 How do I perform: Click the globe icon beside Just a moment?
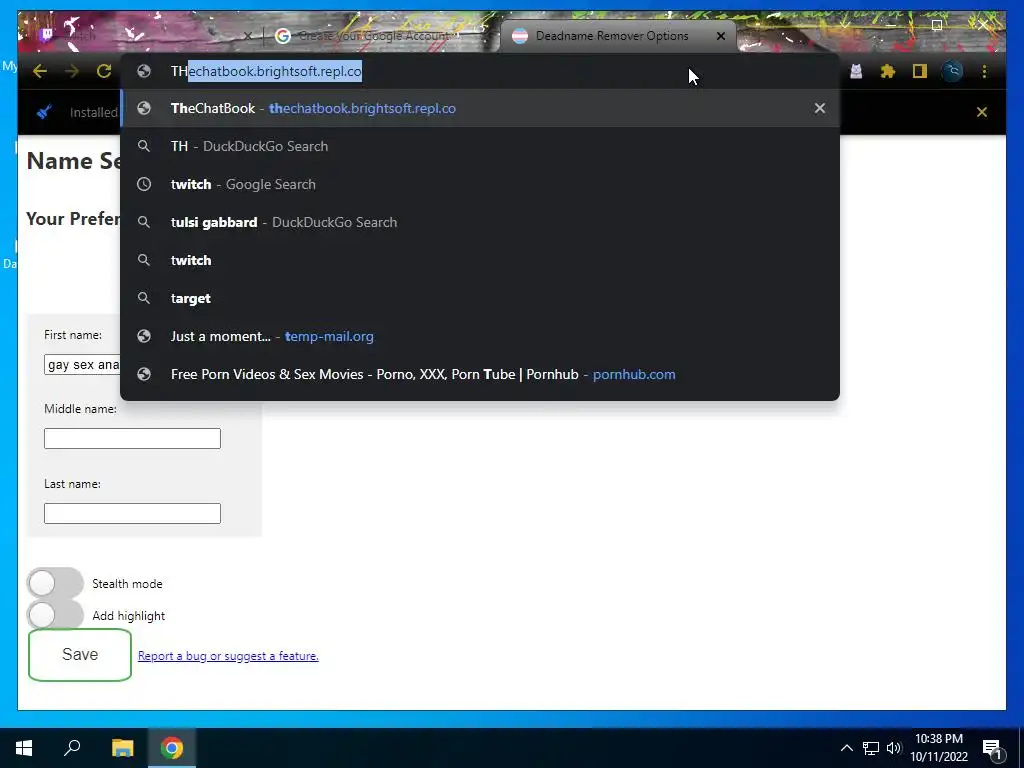click(x=144, y=336)
